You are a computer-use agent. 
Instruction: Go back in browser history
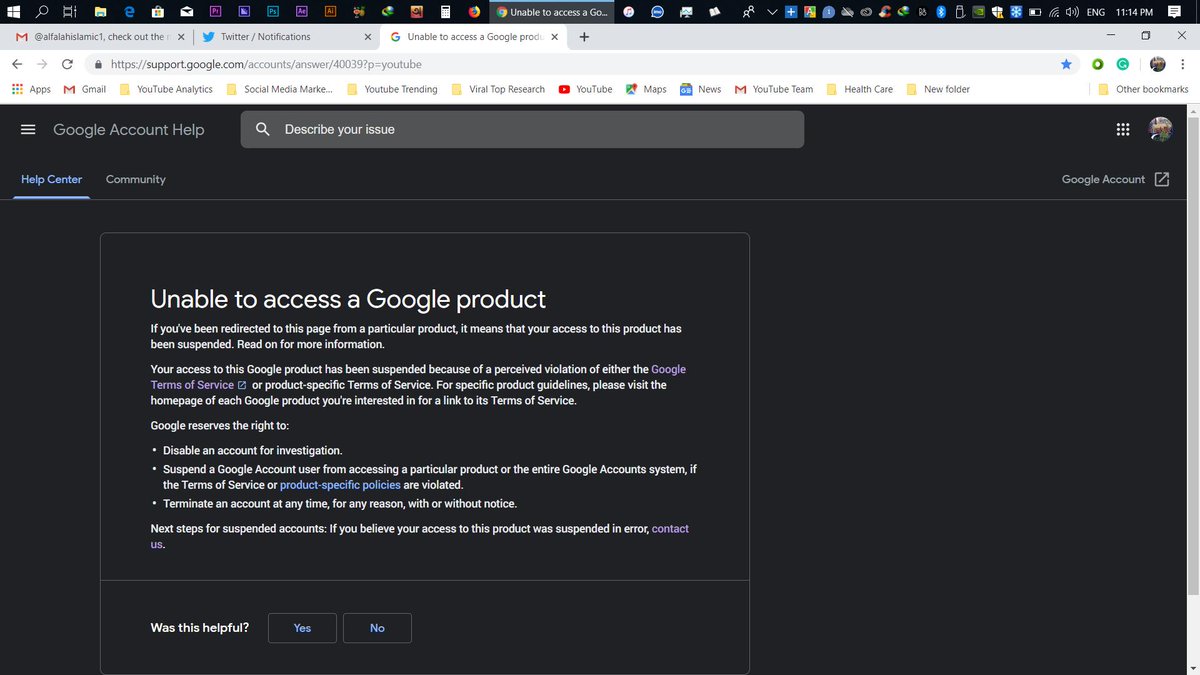[x=17, y=64]
